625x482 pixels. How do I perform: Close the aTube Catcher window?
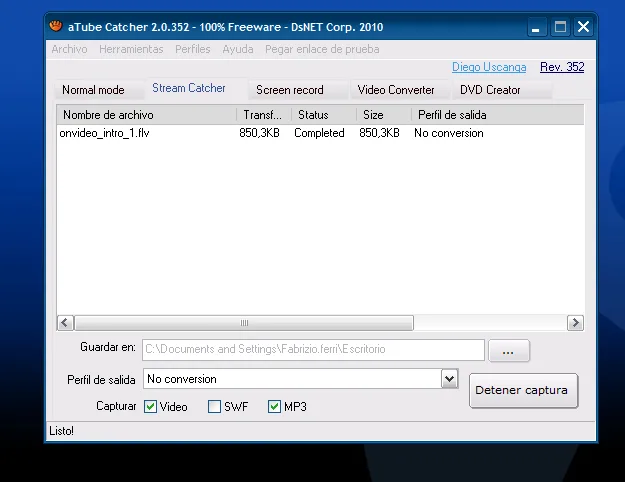pos(584,27)
